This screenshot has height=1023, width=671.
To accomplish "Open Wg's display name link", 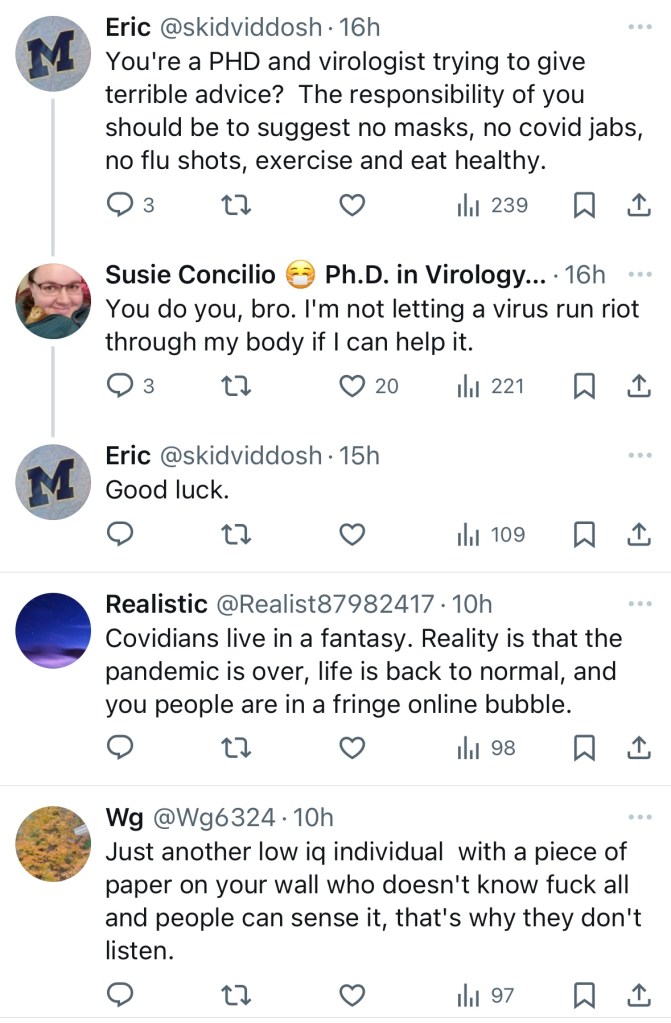I will click(x=123, y=816).
